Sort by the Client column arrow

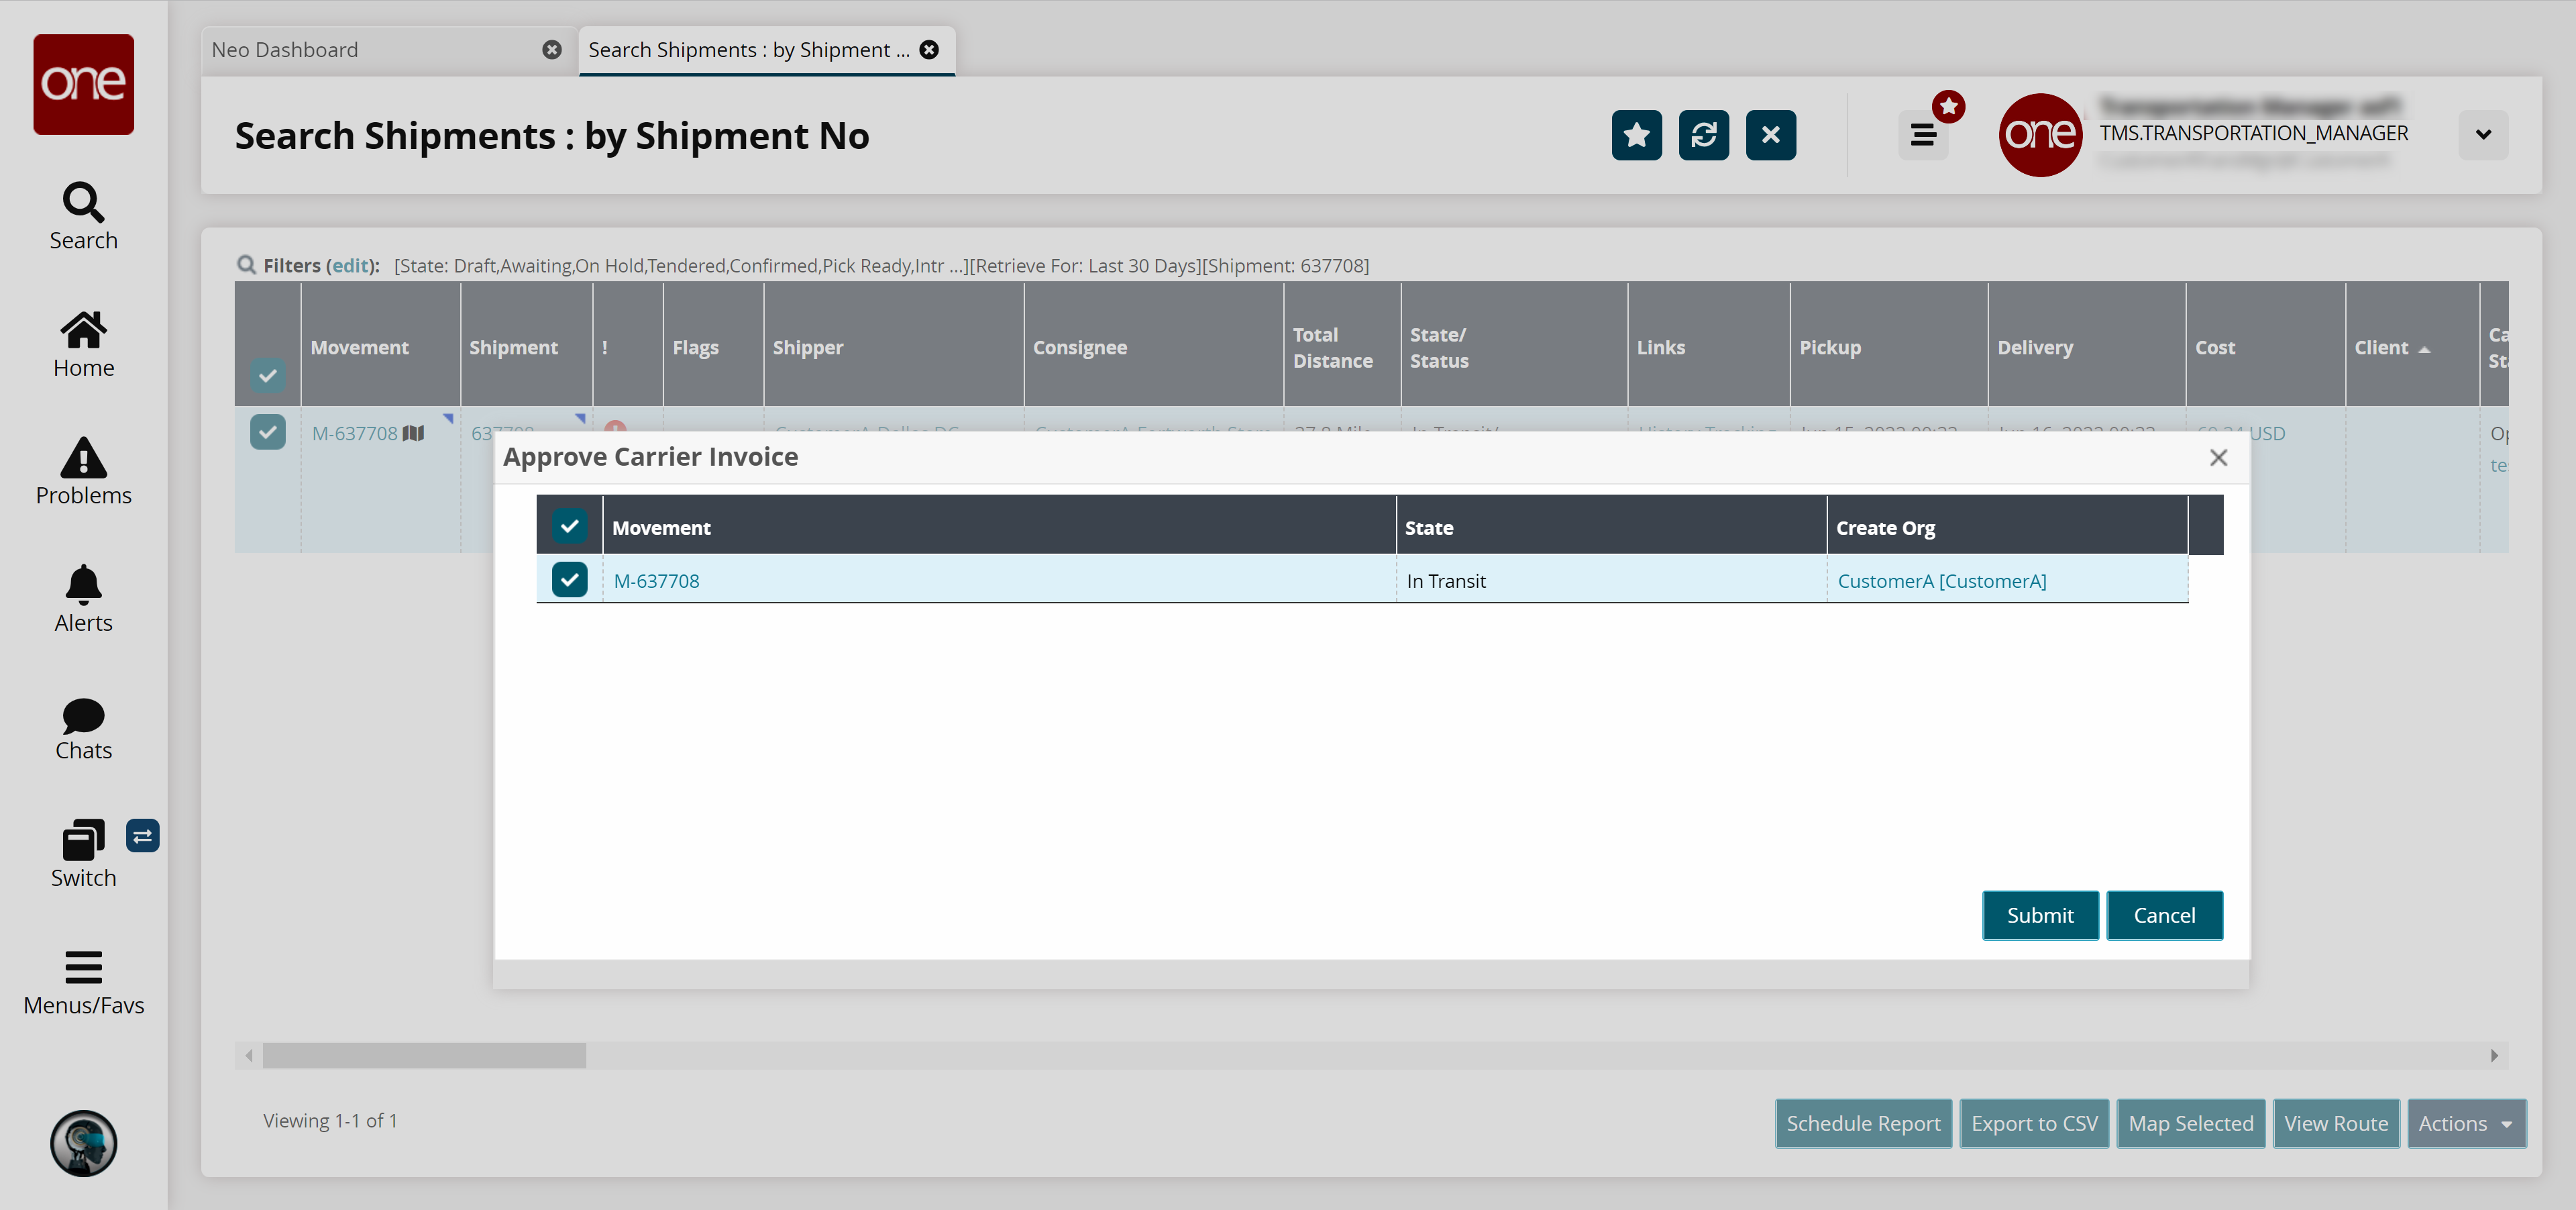[x=2424, y=349]
